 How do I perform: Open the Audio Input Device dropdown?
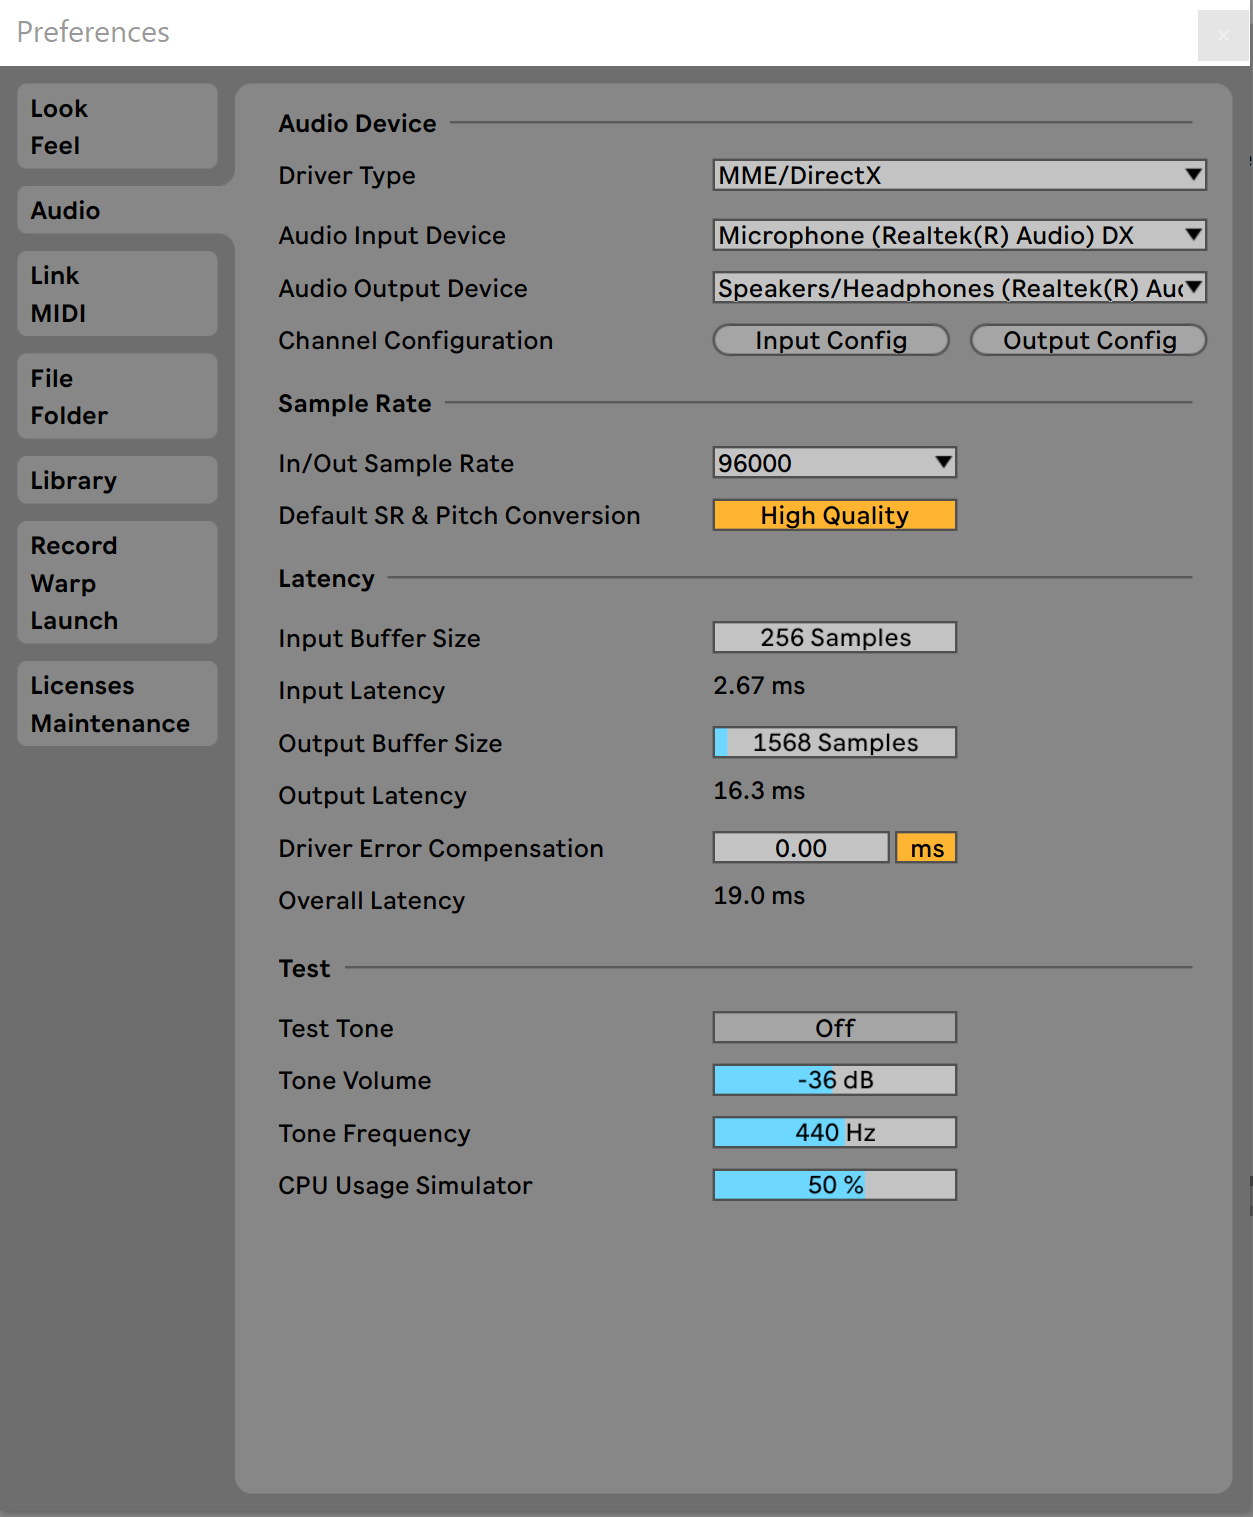[x=959, y=235]
